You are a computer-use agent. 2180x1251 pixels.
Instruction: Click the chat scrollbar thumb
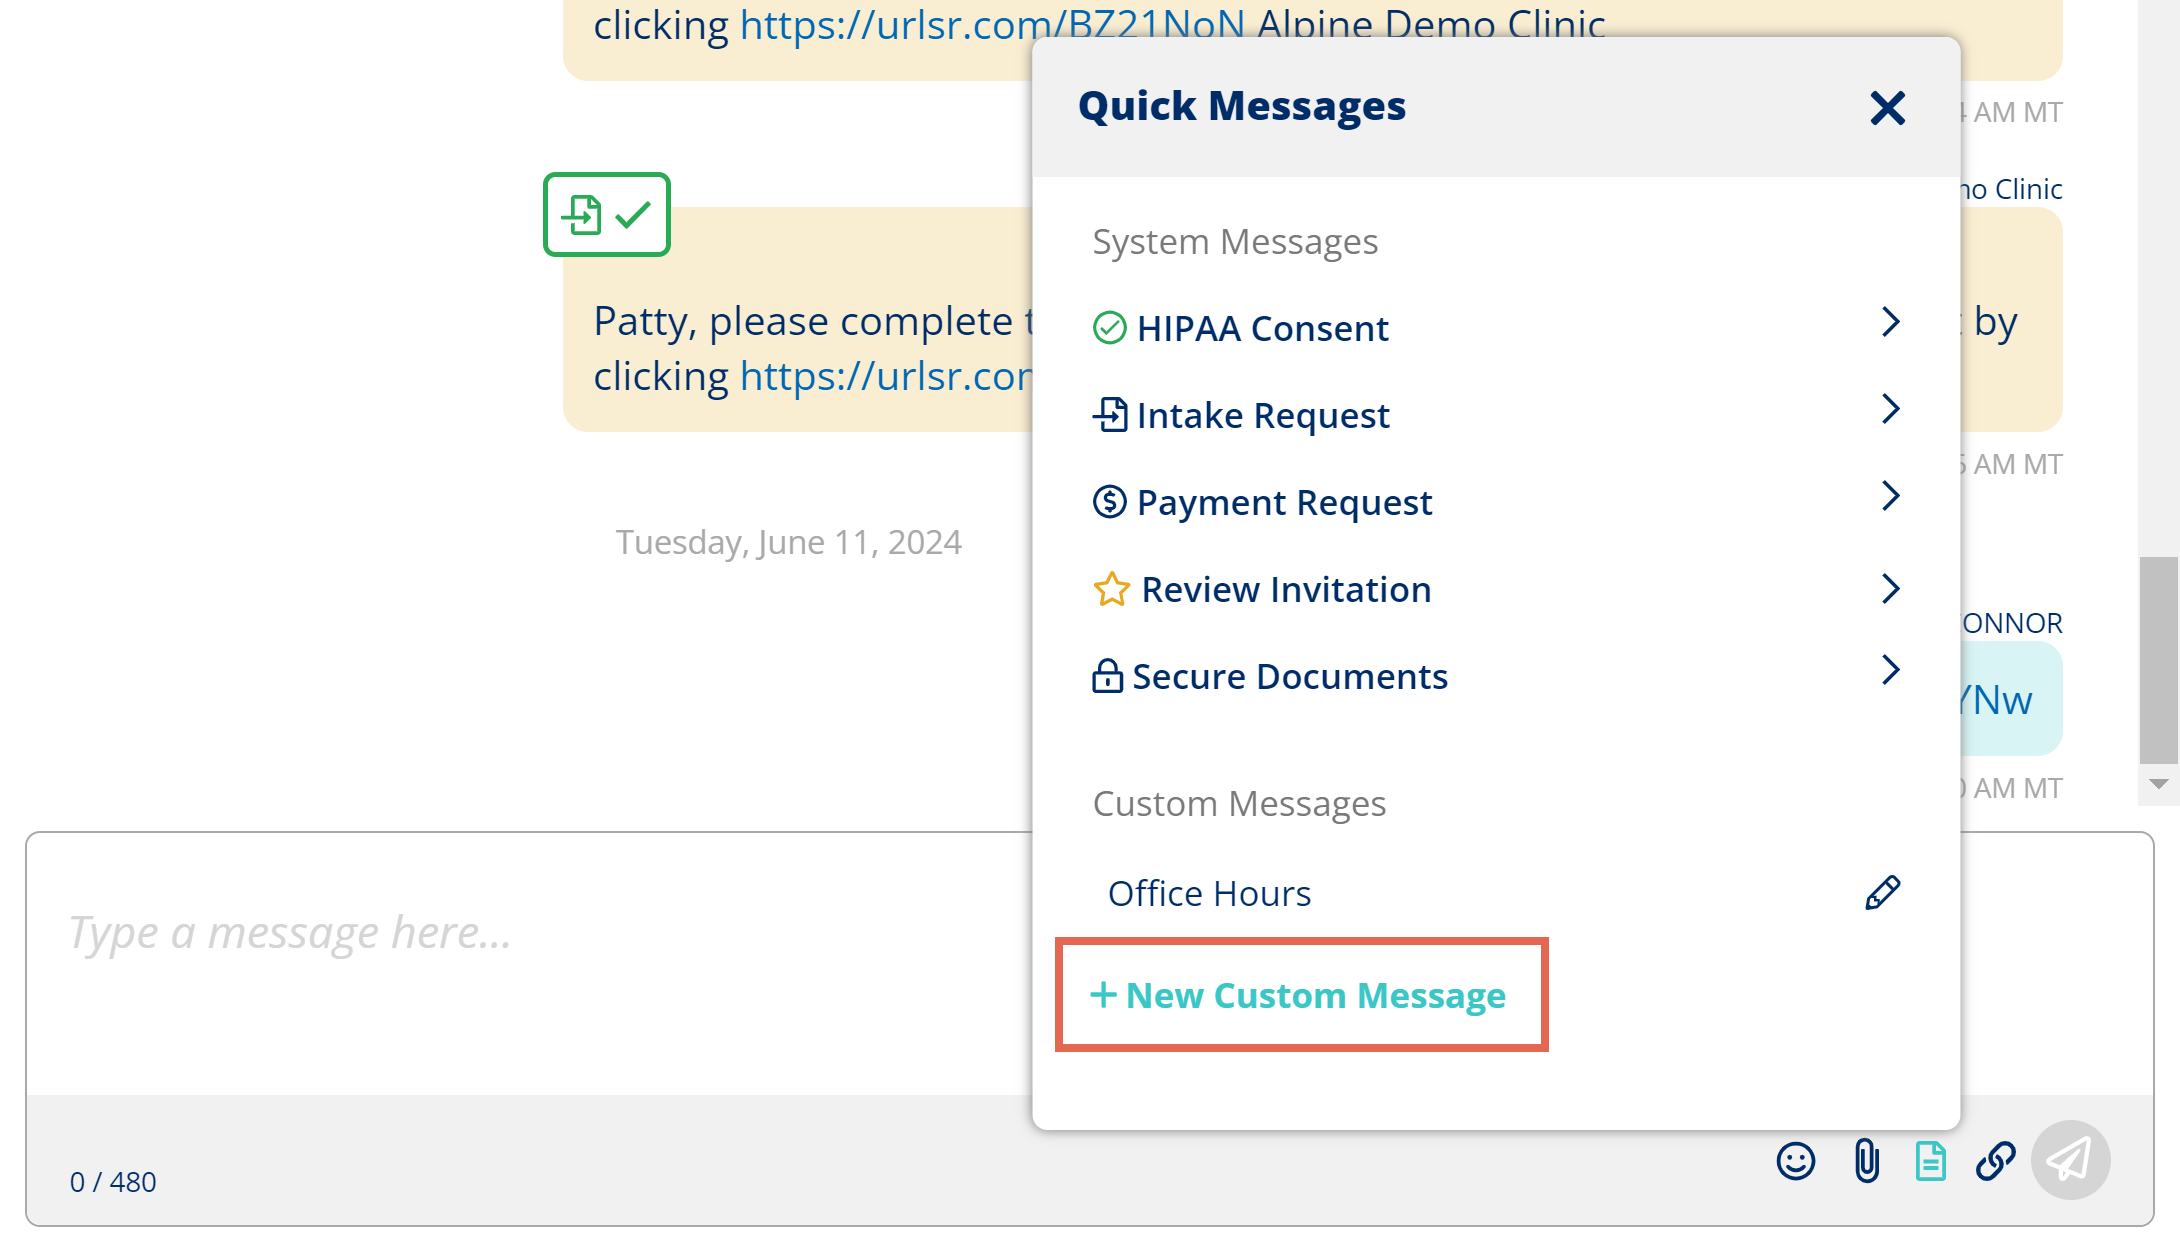click(x=2158, y=660)
